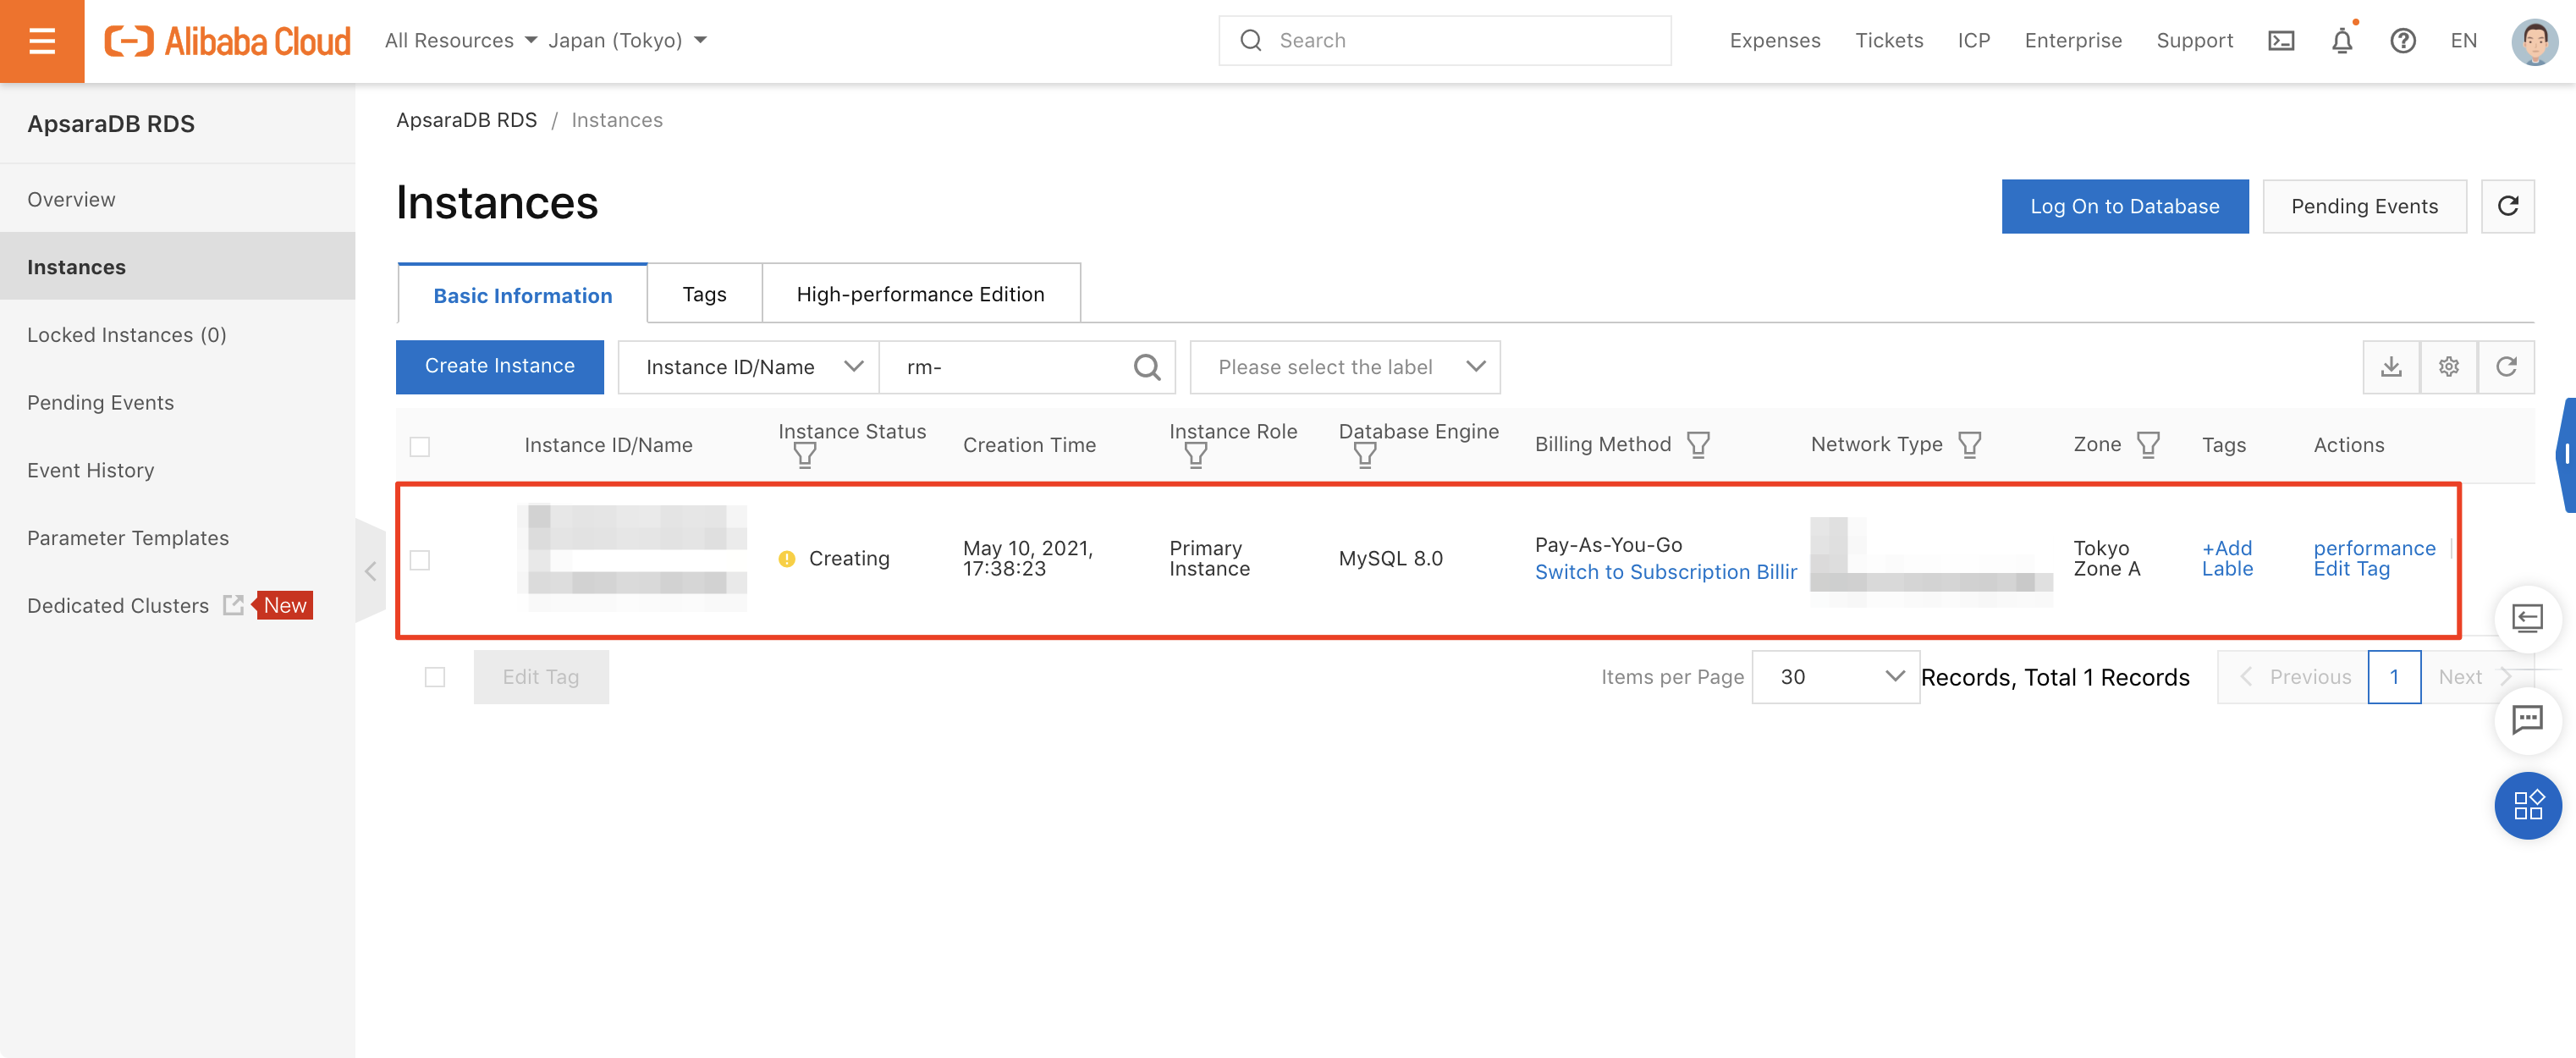2576x1058 pixels.
Task: Click the +Add Lable link
Action: point(2227,558)
